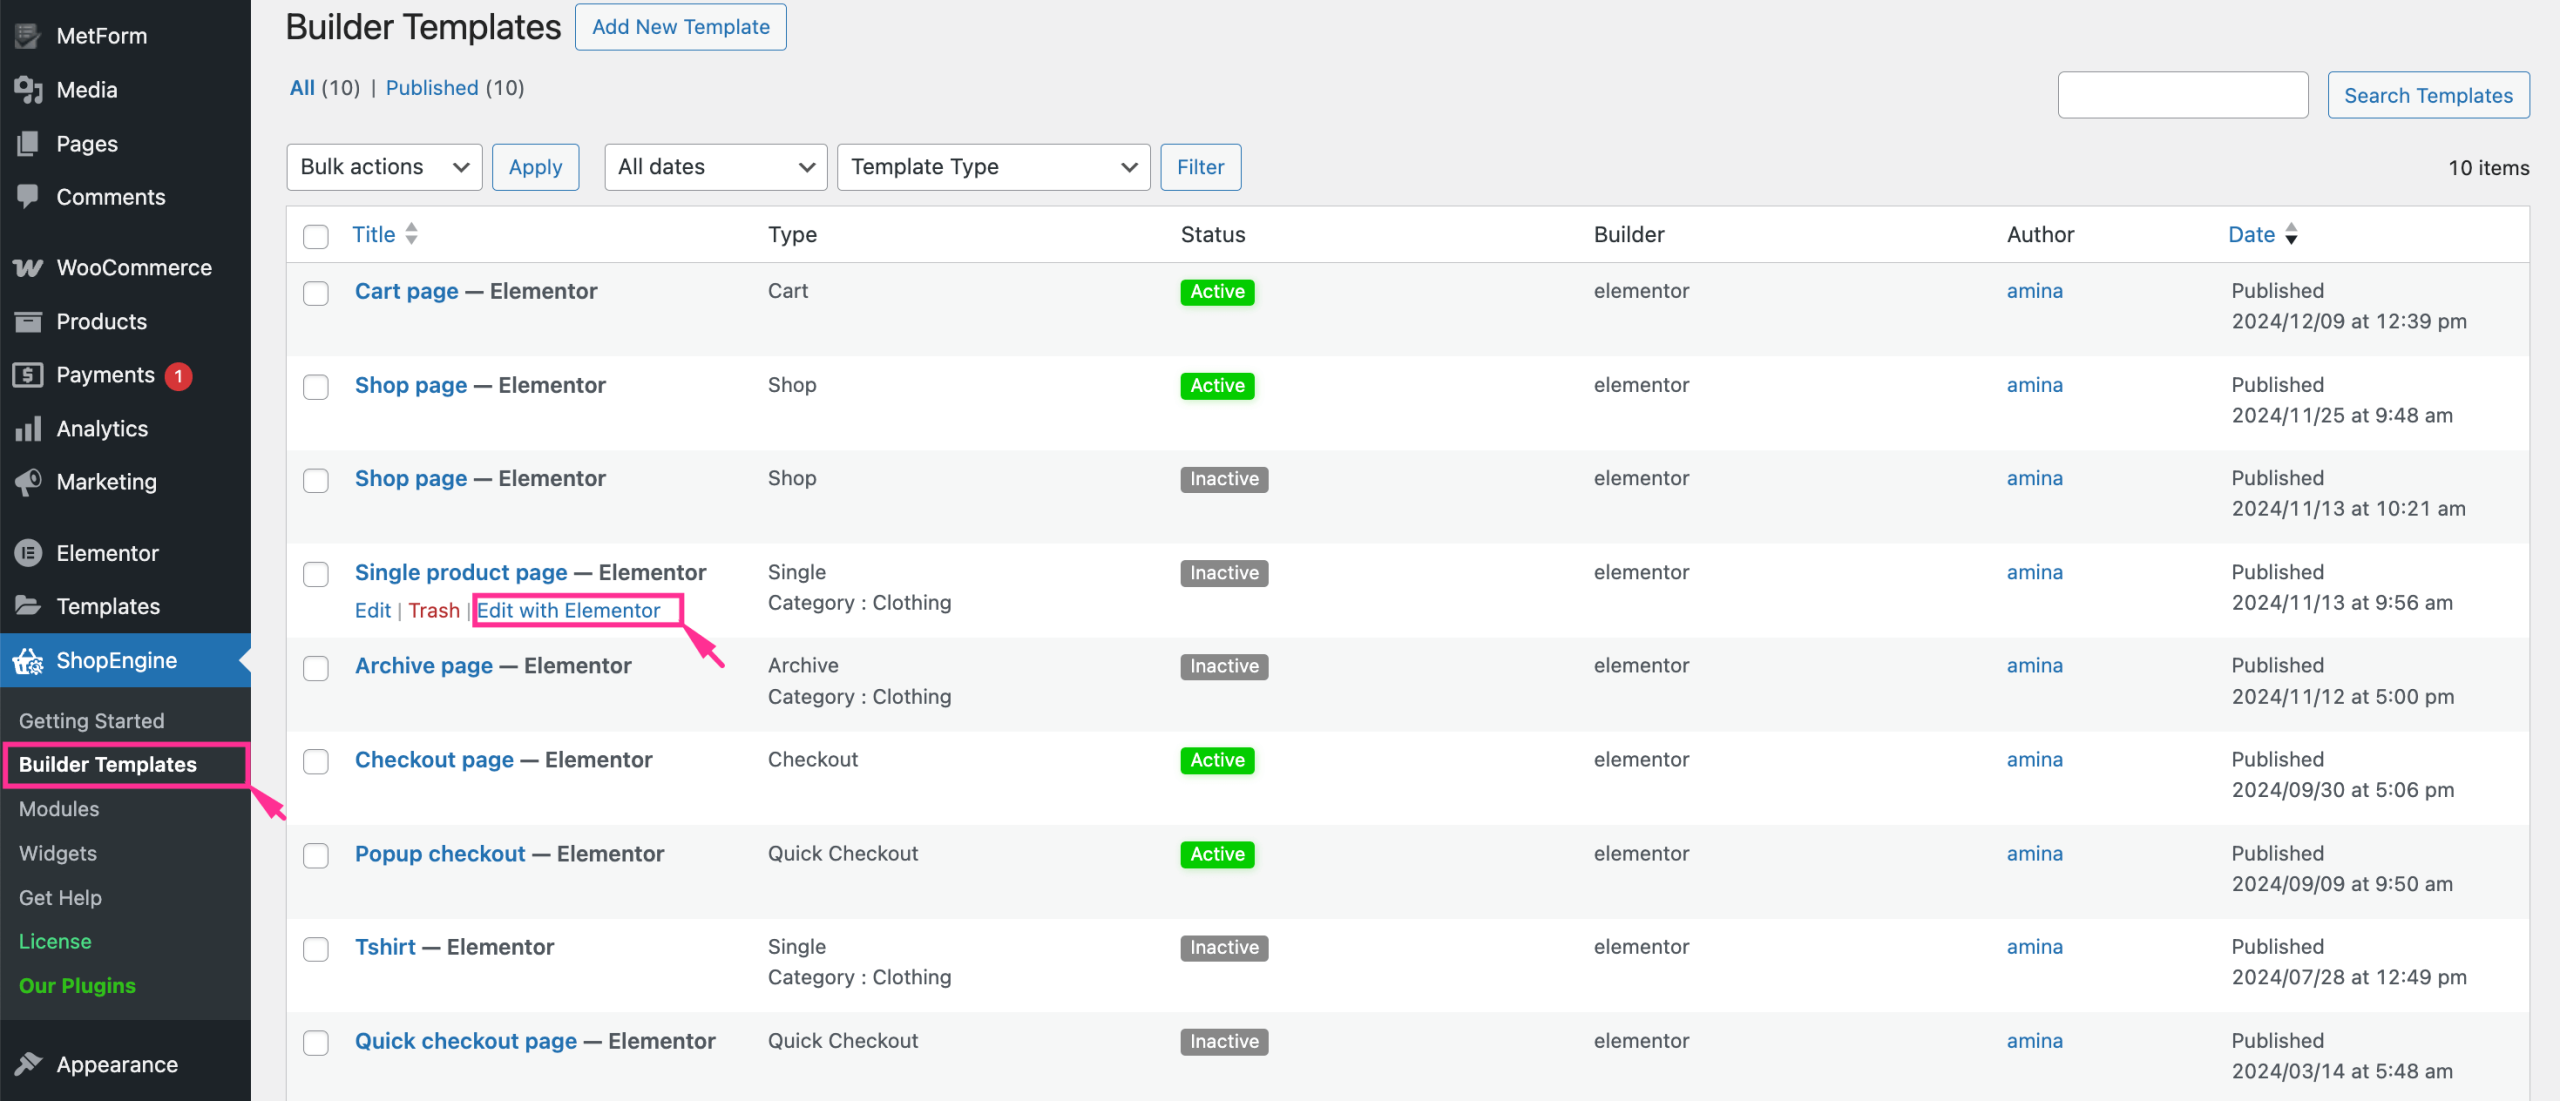The width and height of the screenshot is (2560, 1101).
Task: Sort by Date using the sort arrows
Action: 2292,234
